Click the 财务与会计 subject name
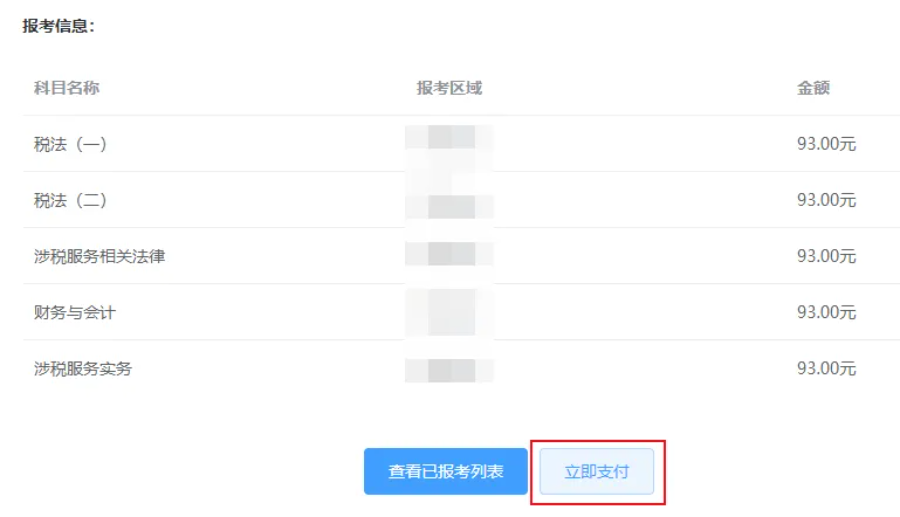Screen dimensions: 900x517 (x=75, y=312)
